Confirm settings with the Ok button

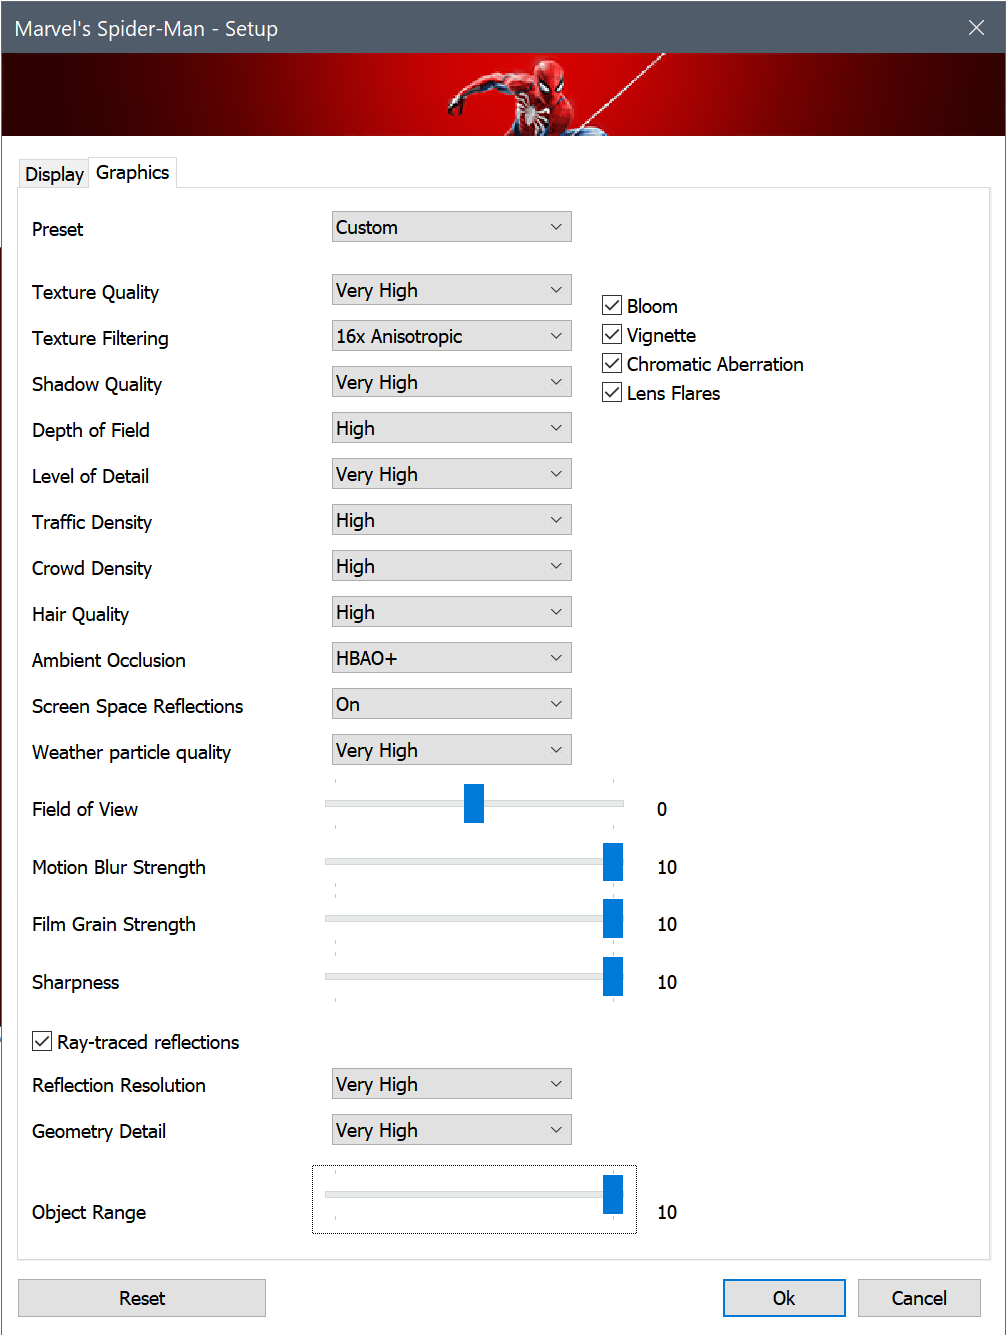784,1298
